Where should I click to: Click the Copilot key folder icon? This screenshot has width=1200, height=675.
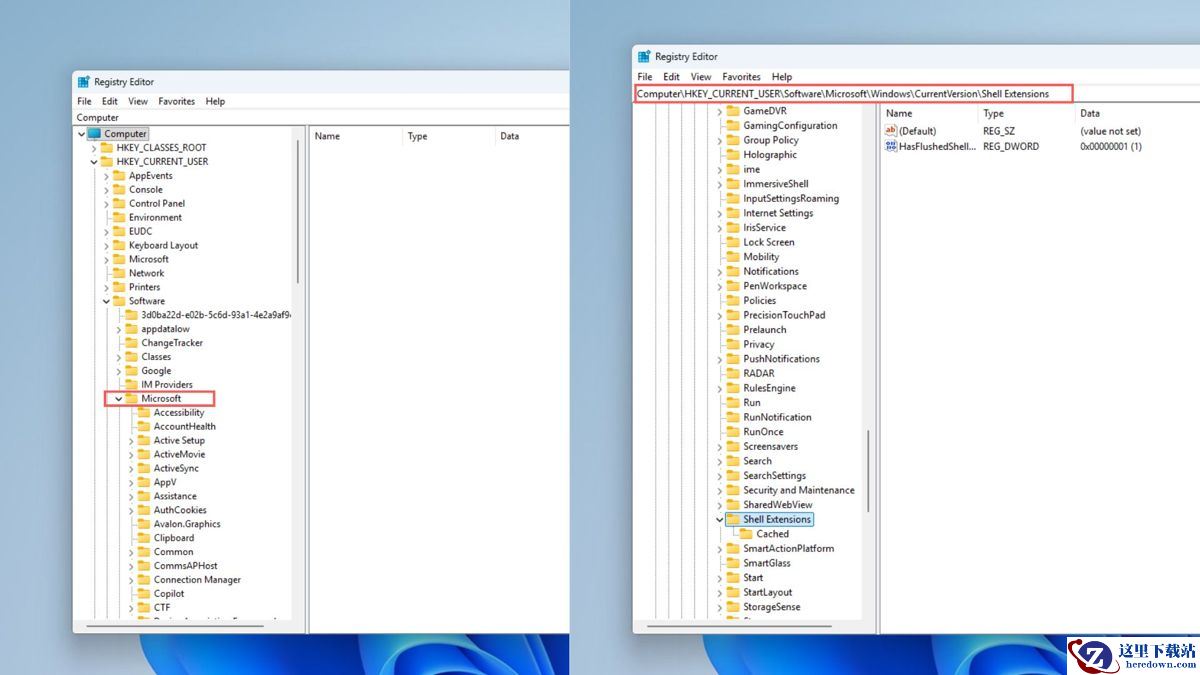coord(144,594)
